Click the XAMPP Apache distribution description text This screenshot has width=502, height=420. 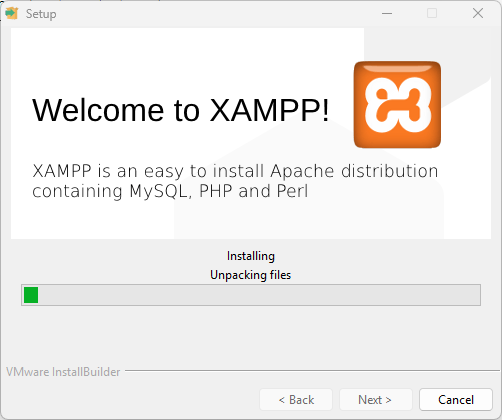pos(235,181)
